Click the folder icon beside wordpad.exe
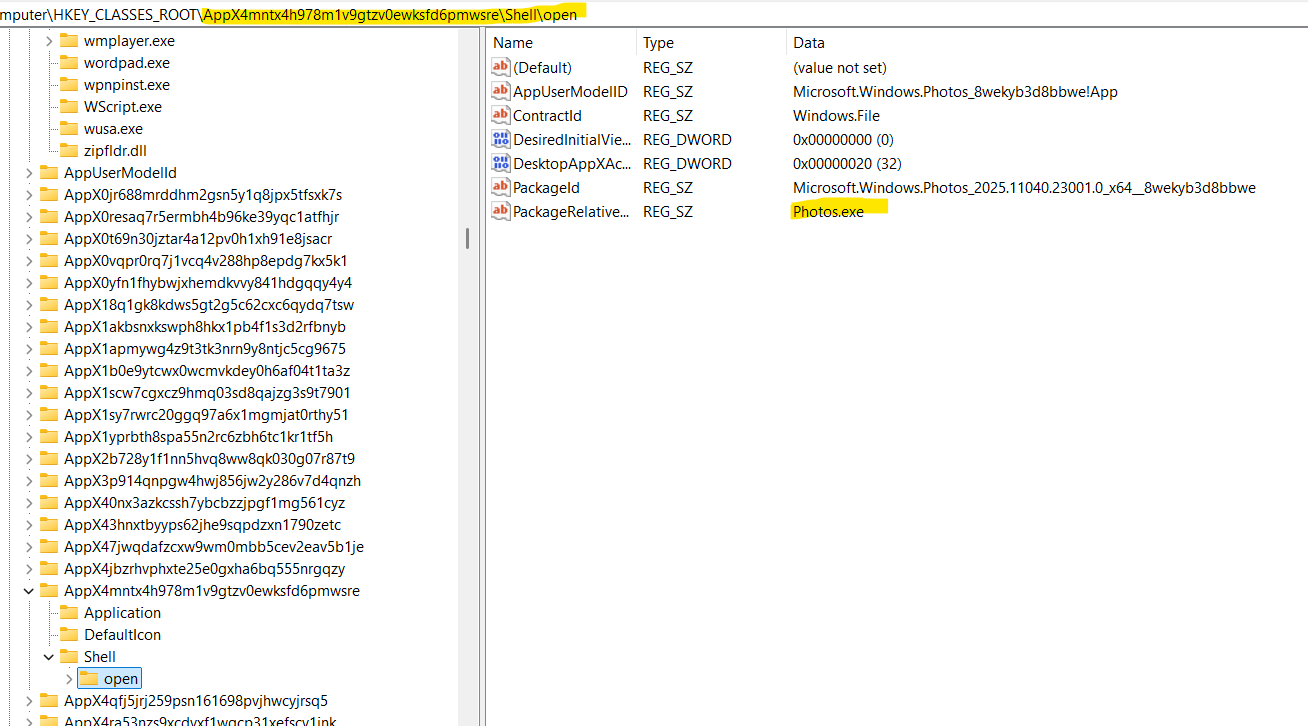This screenshot has width=1308, height=726. [x=69, y=63]
